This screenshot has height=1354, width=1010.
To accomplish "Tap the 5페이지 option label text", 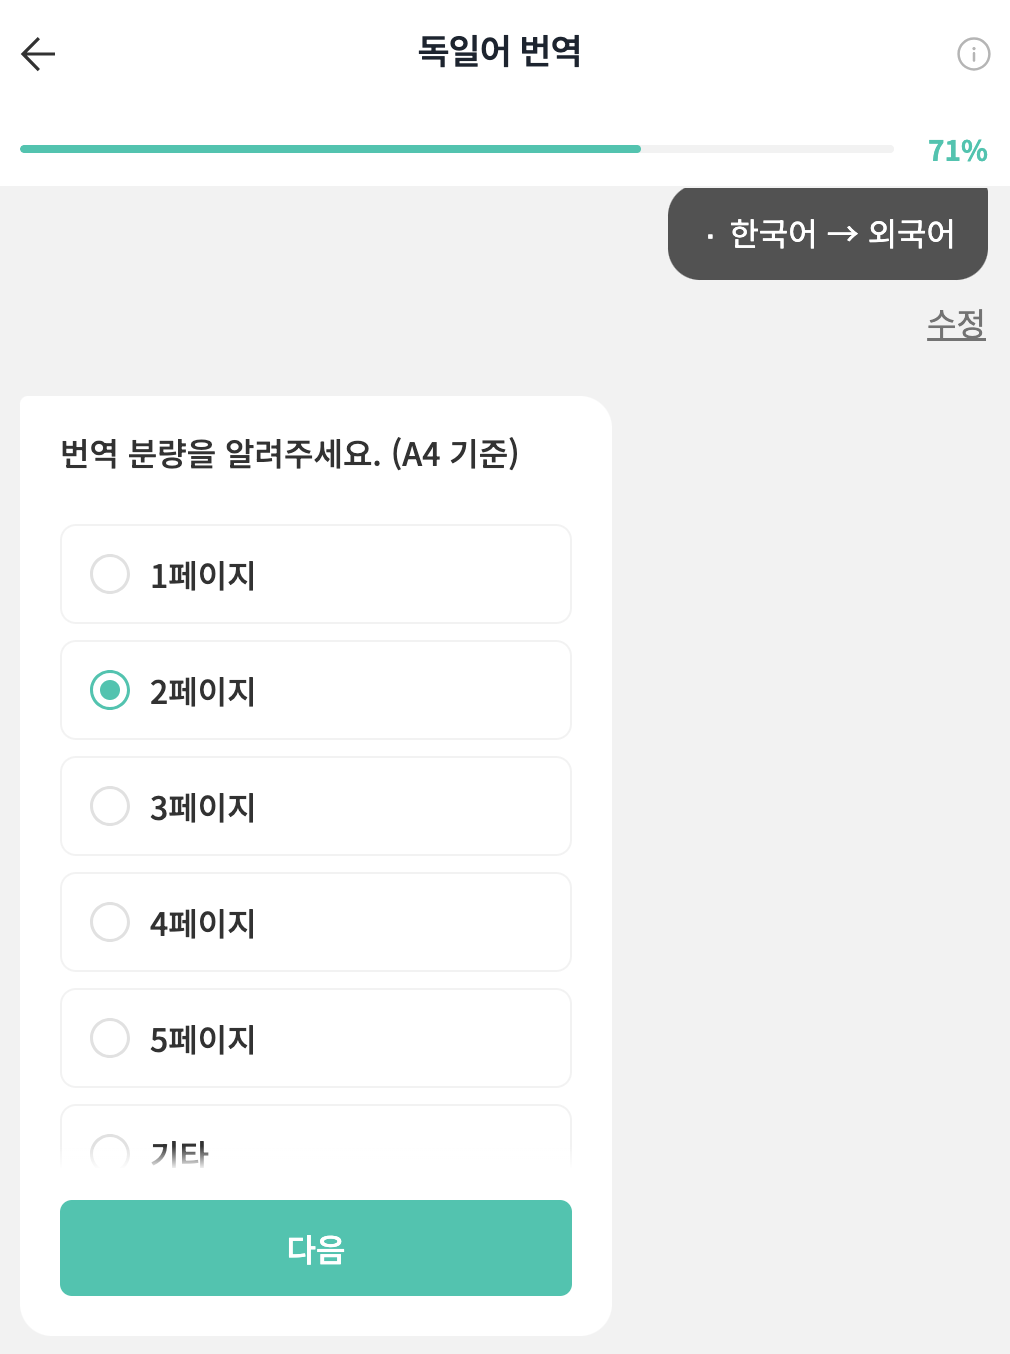I will 203,1039.
